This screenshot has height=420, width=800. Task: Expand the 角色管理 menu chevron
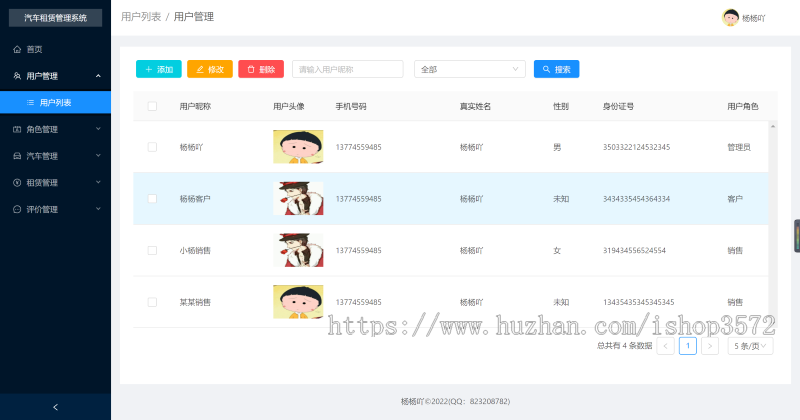pyautogui.click(x=98, y=129)
